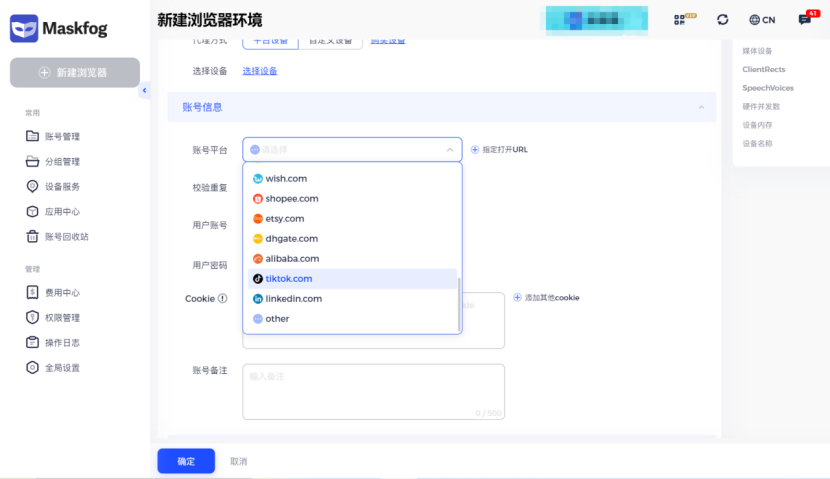
Task: Open 应用中心 in the sidebar
Action: point(53,212)
